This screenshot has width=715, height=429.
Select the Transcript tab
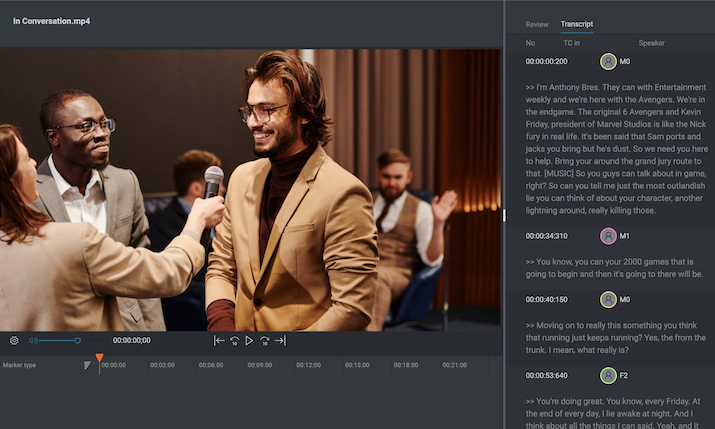coord(576,24)
